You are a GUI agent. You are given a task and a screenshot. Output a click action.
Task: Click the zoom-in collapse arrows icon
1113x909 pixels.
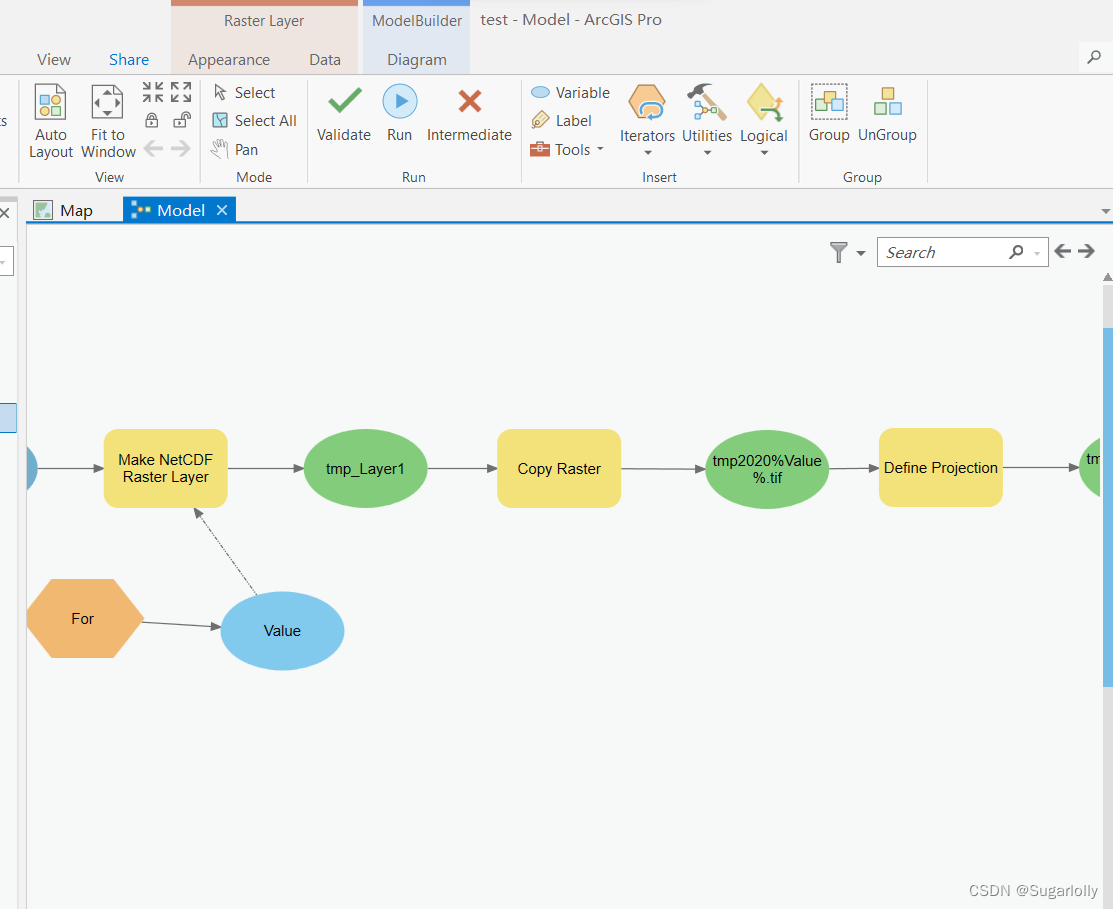coord(153,92)
